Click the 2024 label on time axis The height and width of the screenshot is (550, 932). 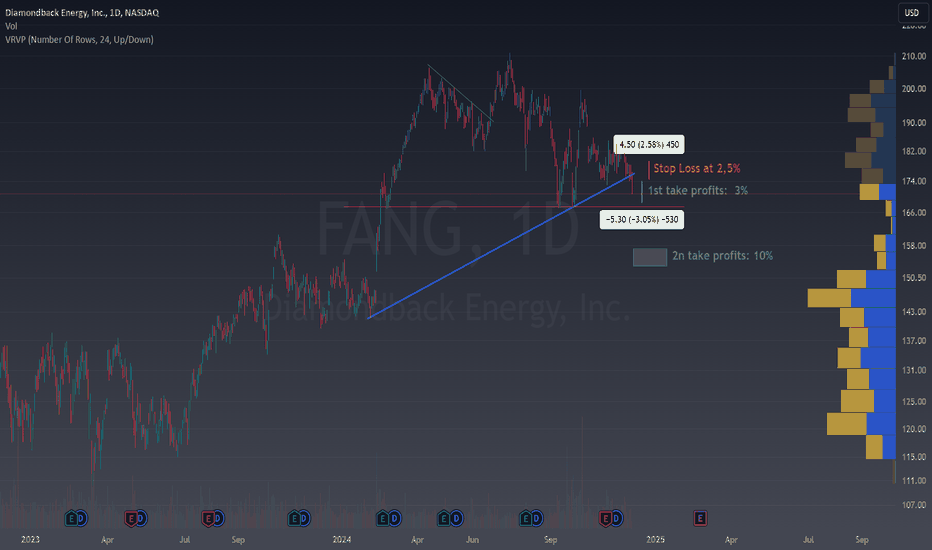[342, 540]
